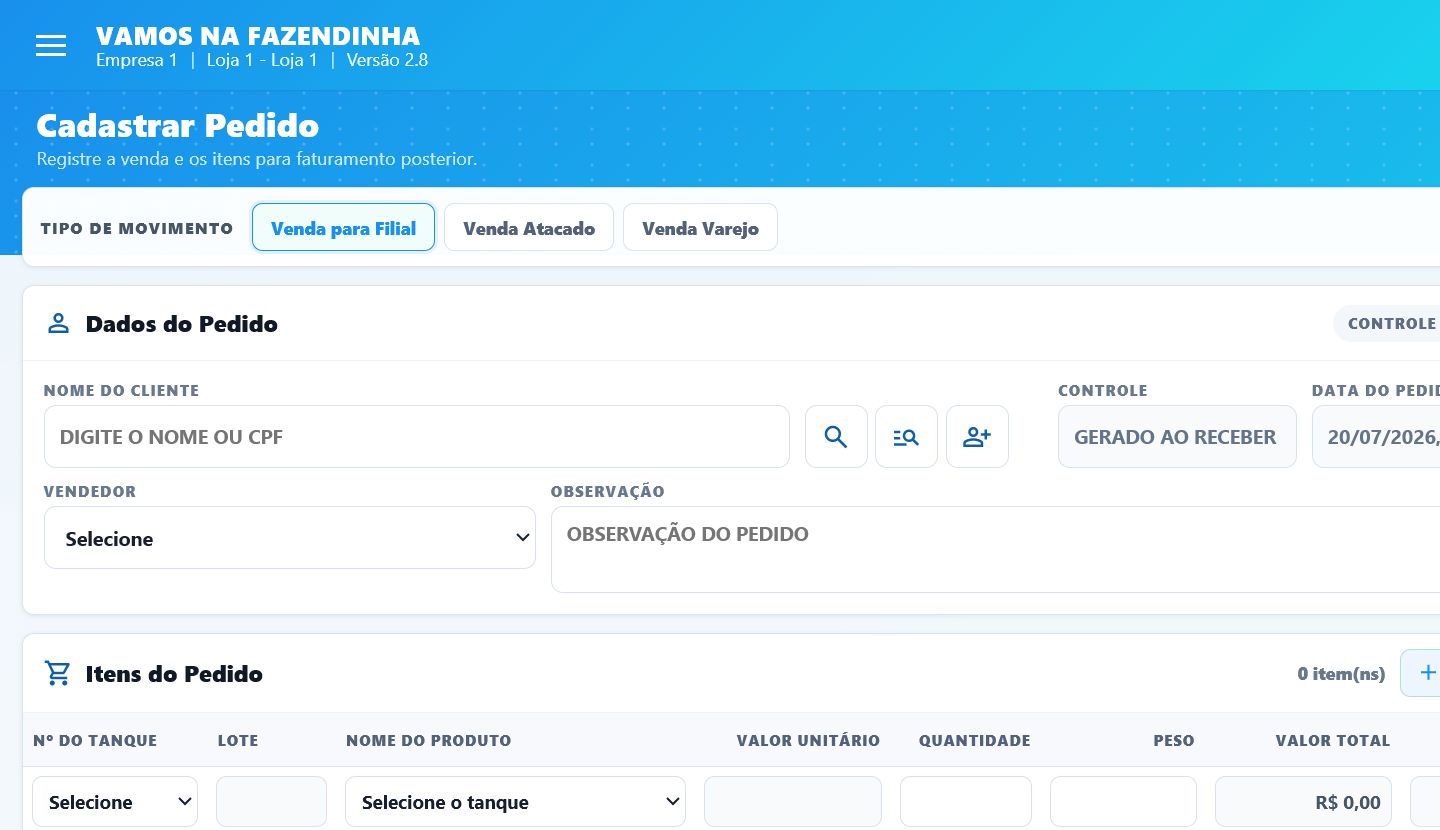Viewport: 1440px width, 830px height.
Task: Click the shopping cart icon
Action: pyautogui.click(x=58, y=674)
